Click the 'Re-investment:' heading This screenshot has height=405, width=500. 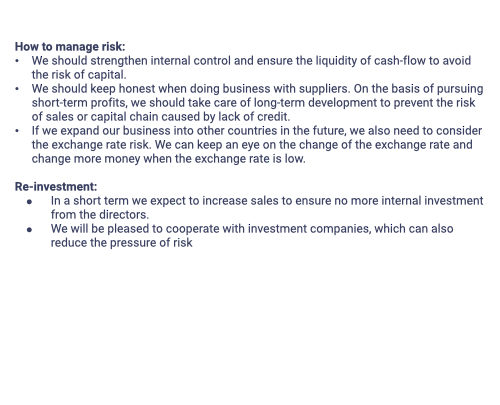pyautogui.click(x=56, y=187)
